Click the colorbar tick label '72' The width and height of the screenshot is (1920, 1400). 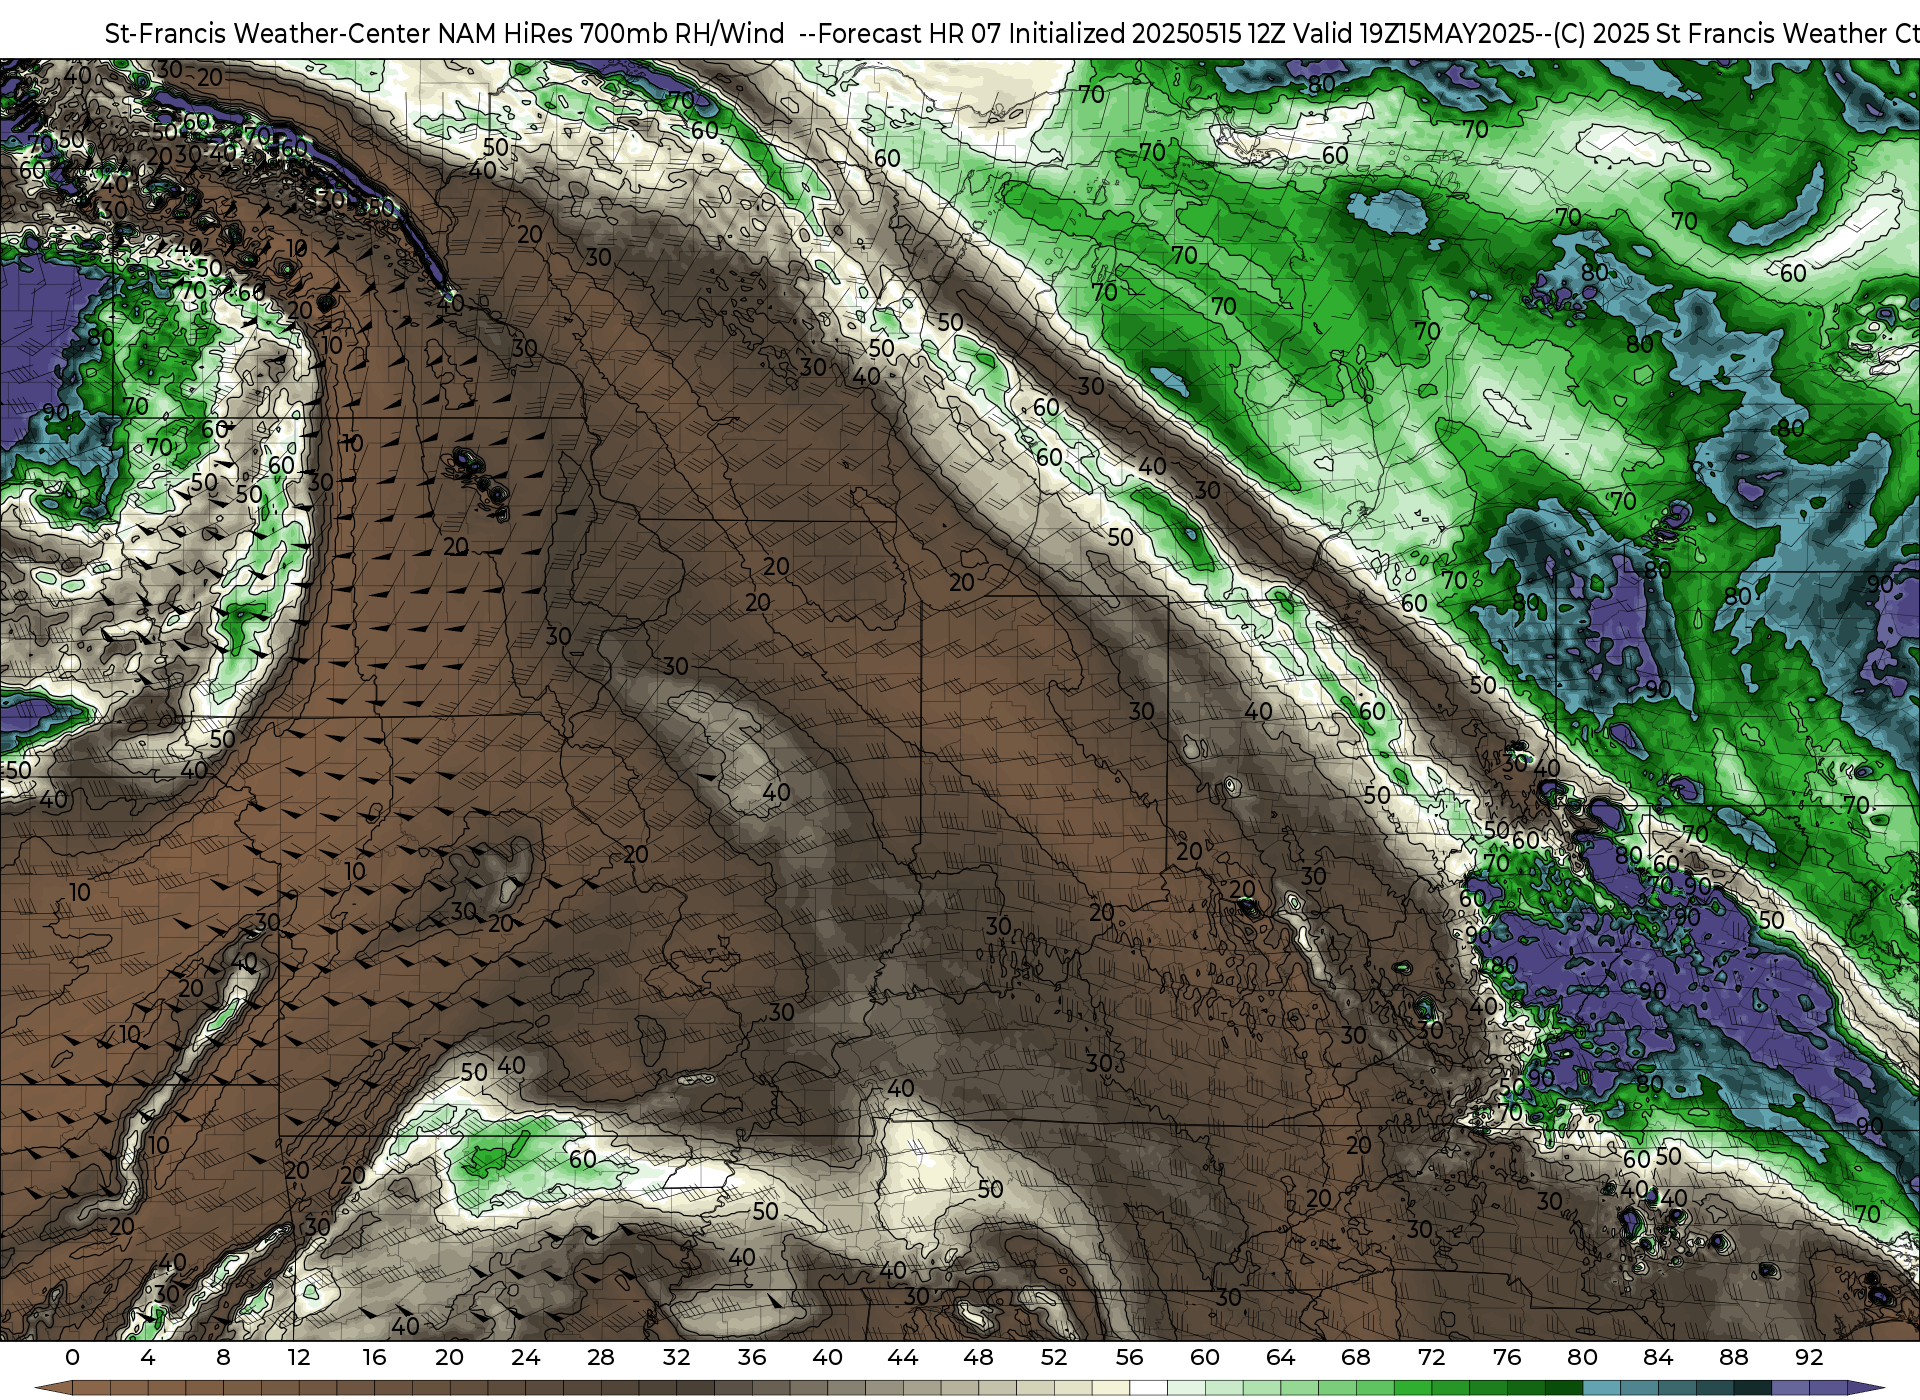tap(1431, 1357)
